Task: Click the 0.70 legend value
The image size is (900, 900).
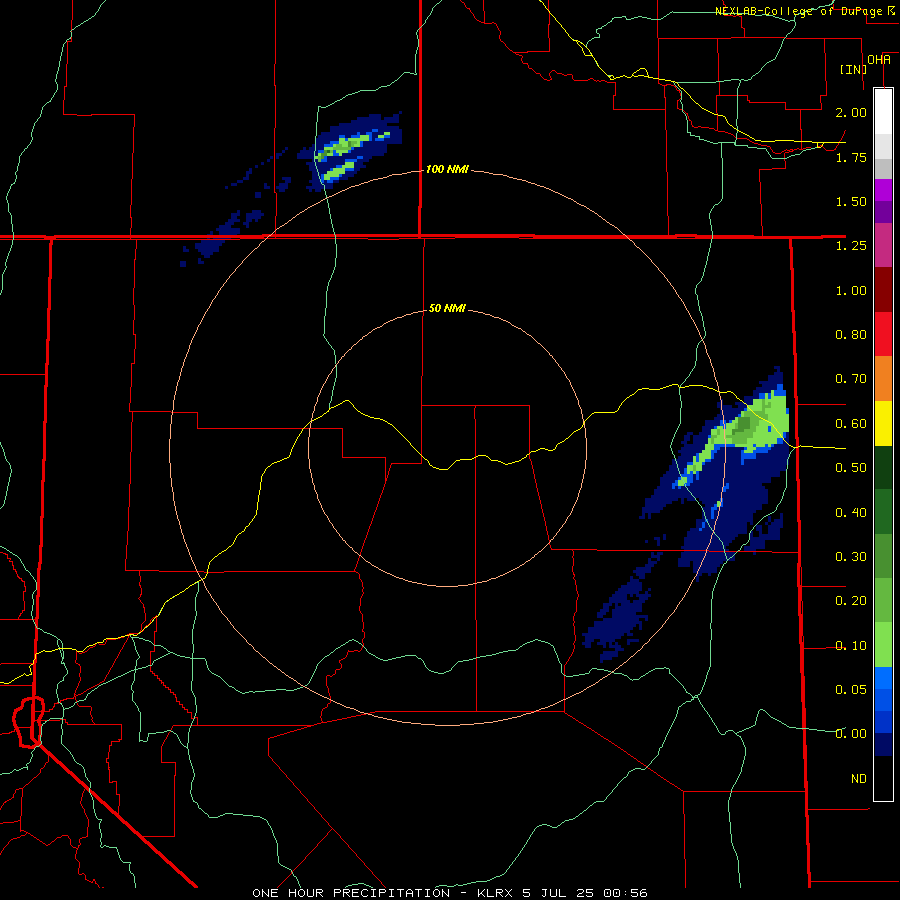Action: point(851,379)
